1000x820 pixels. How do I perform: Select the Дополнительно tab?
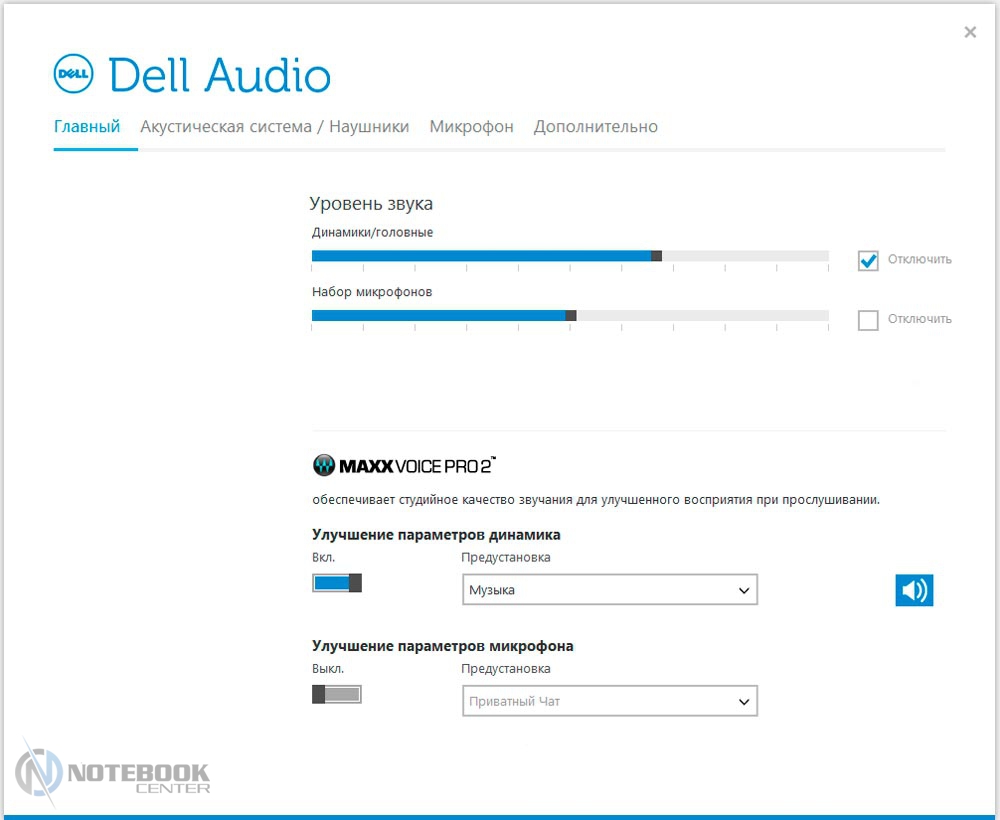(x=596, y=127)
